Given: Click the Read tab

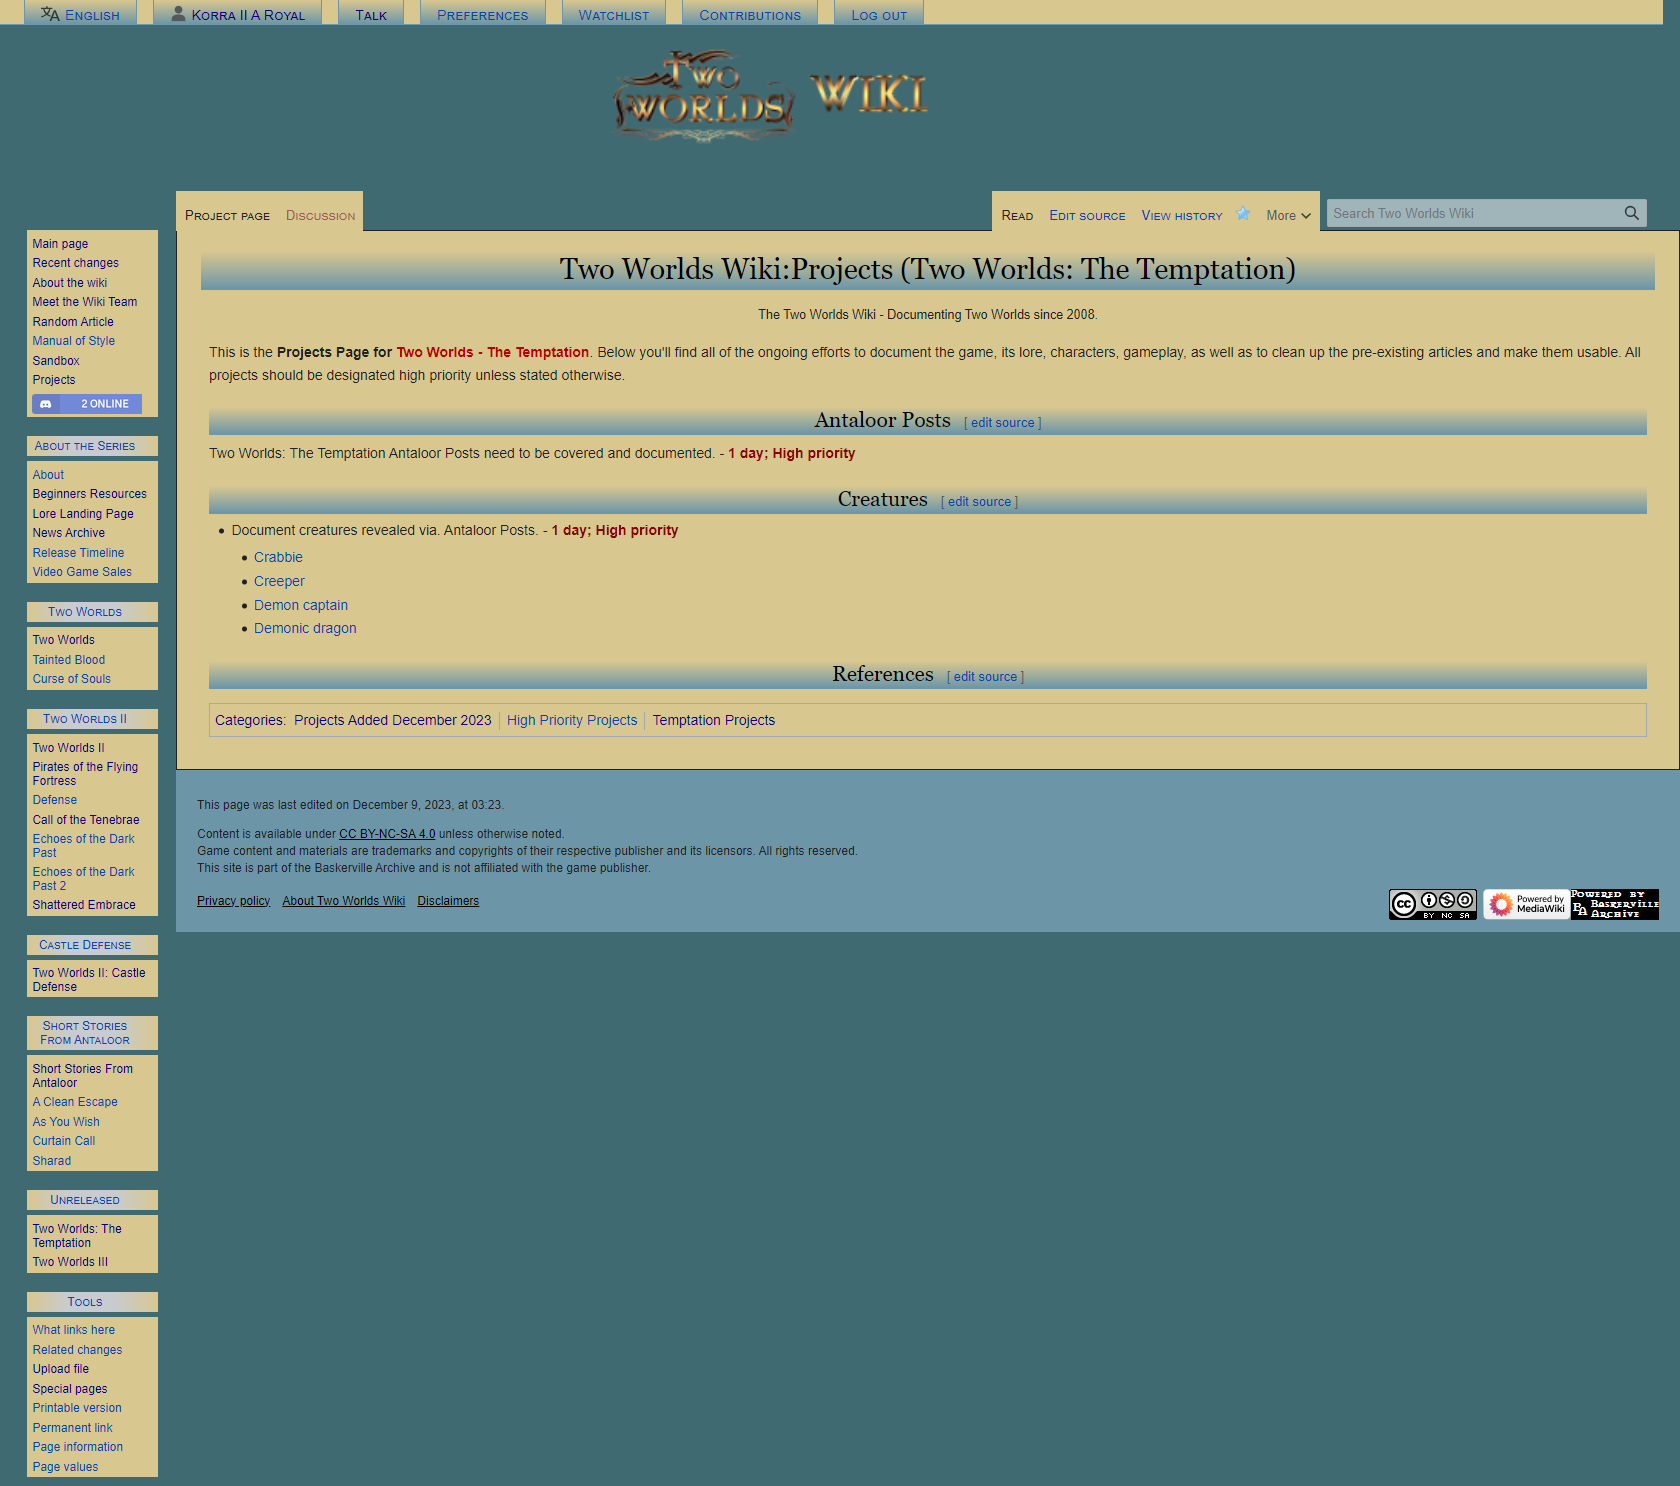Looking at the screenshot, I should point(1017,215).
